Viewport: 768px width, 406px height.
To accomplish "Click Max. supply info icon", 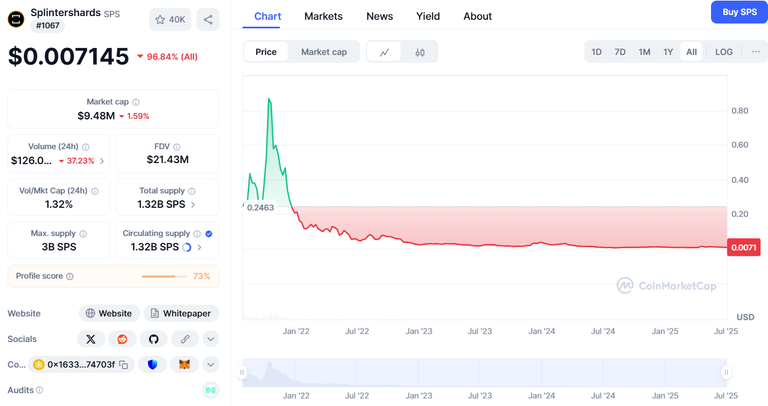I will point(83,234).
